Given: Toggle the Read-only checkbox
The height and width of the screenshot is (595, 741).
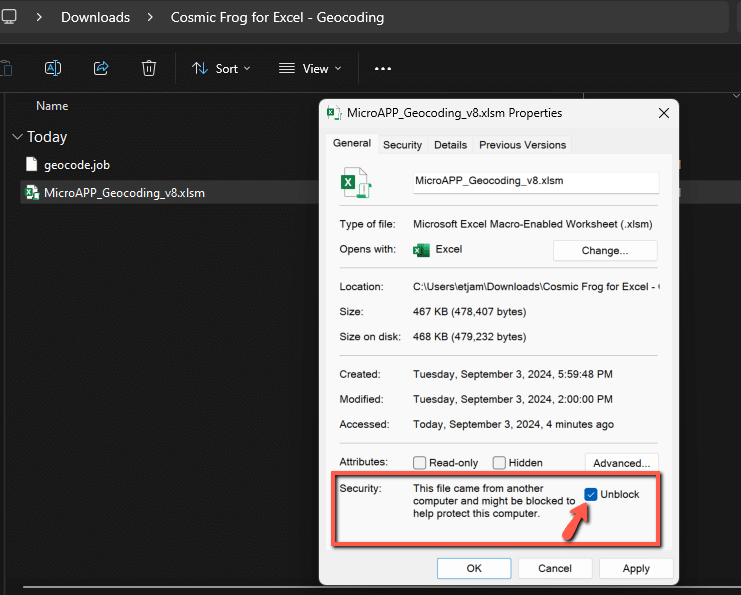Looking at the screenshot, I should click(419, 463).
